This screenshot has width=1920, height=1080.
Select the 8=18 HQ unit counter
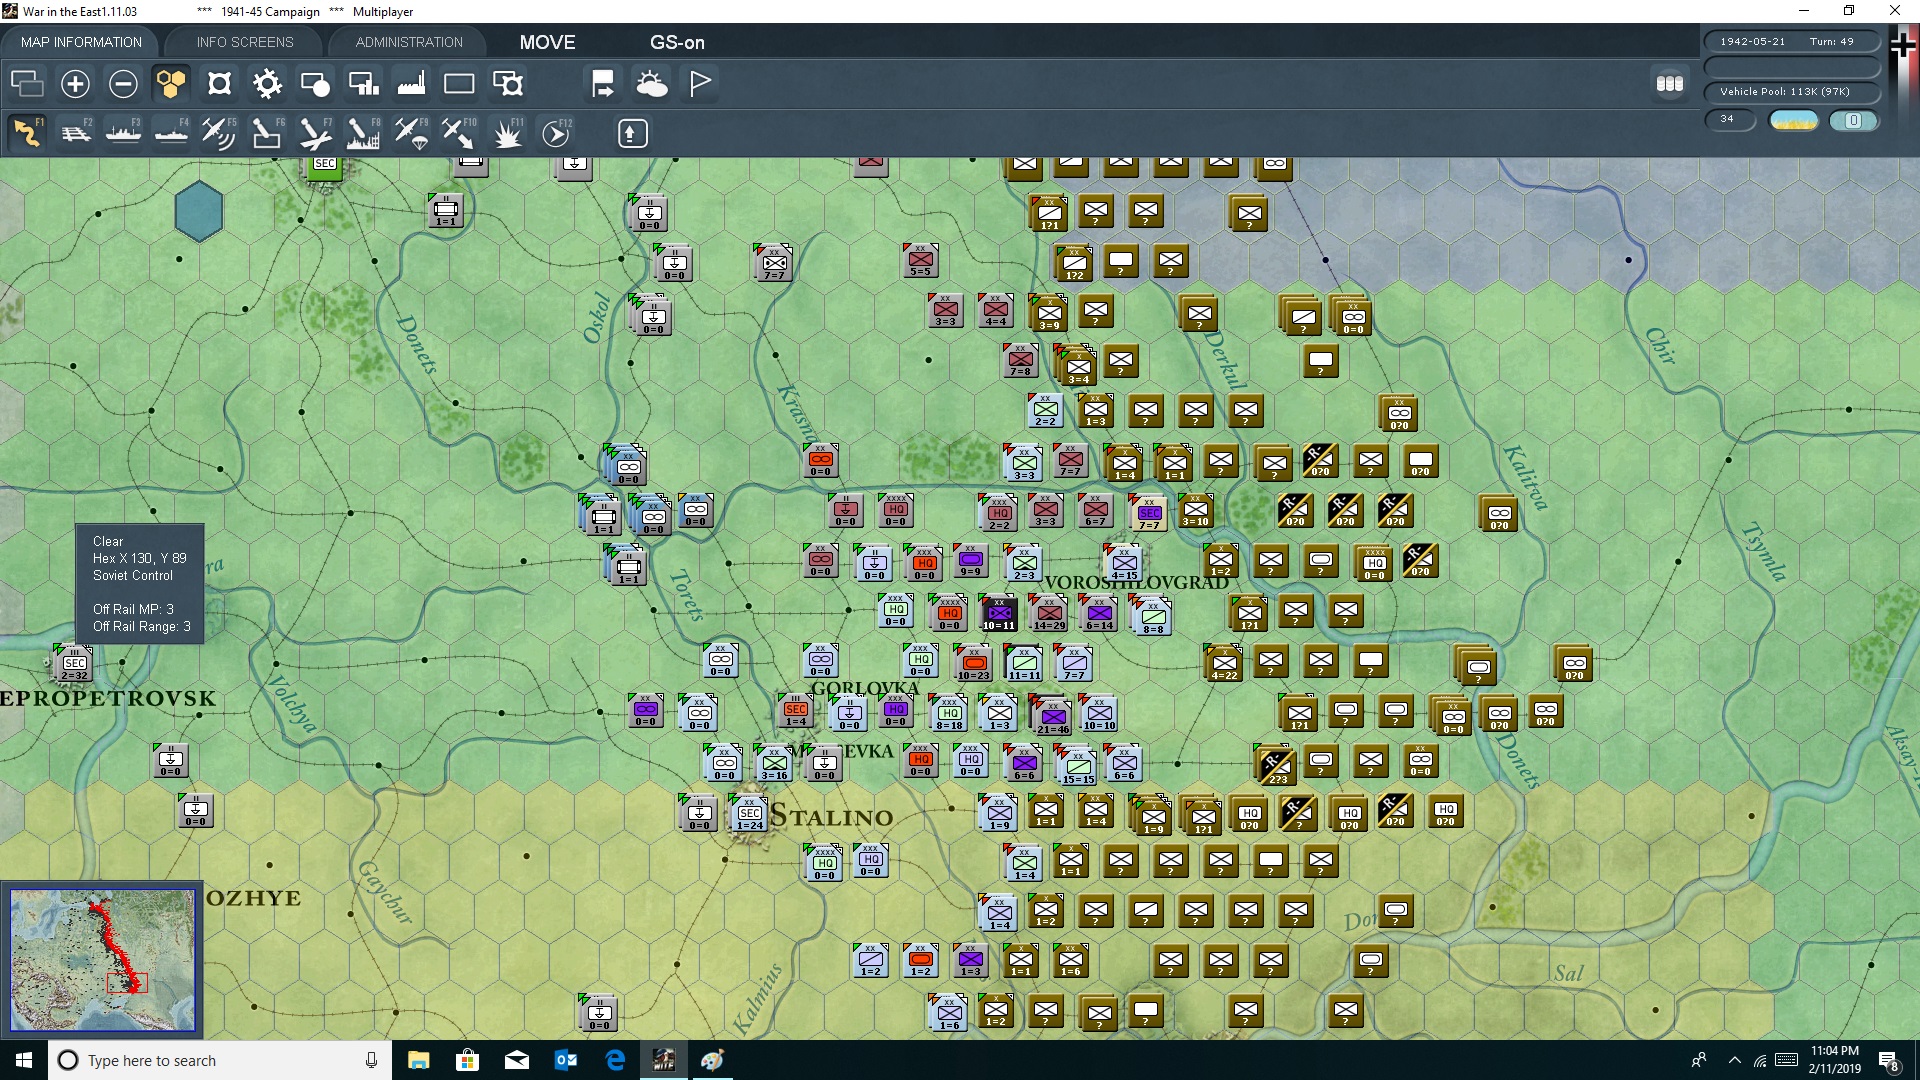coord(949,713)
